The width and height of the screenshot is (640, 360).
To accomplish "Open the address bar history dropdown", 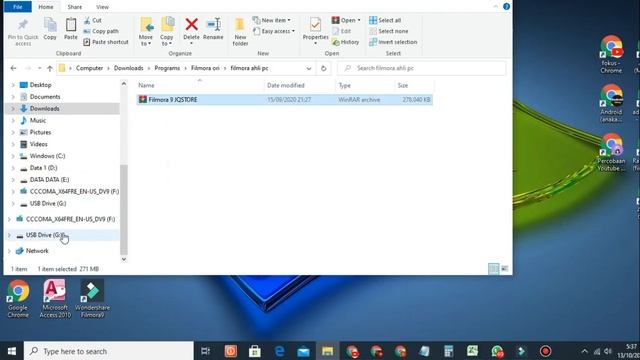I will 309,68.
